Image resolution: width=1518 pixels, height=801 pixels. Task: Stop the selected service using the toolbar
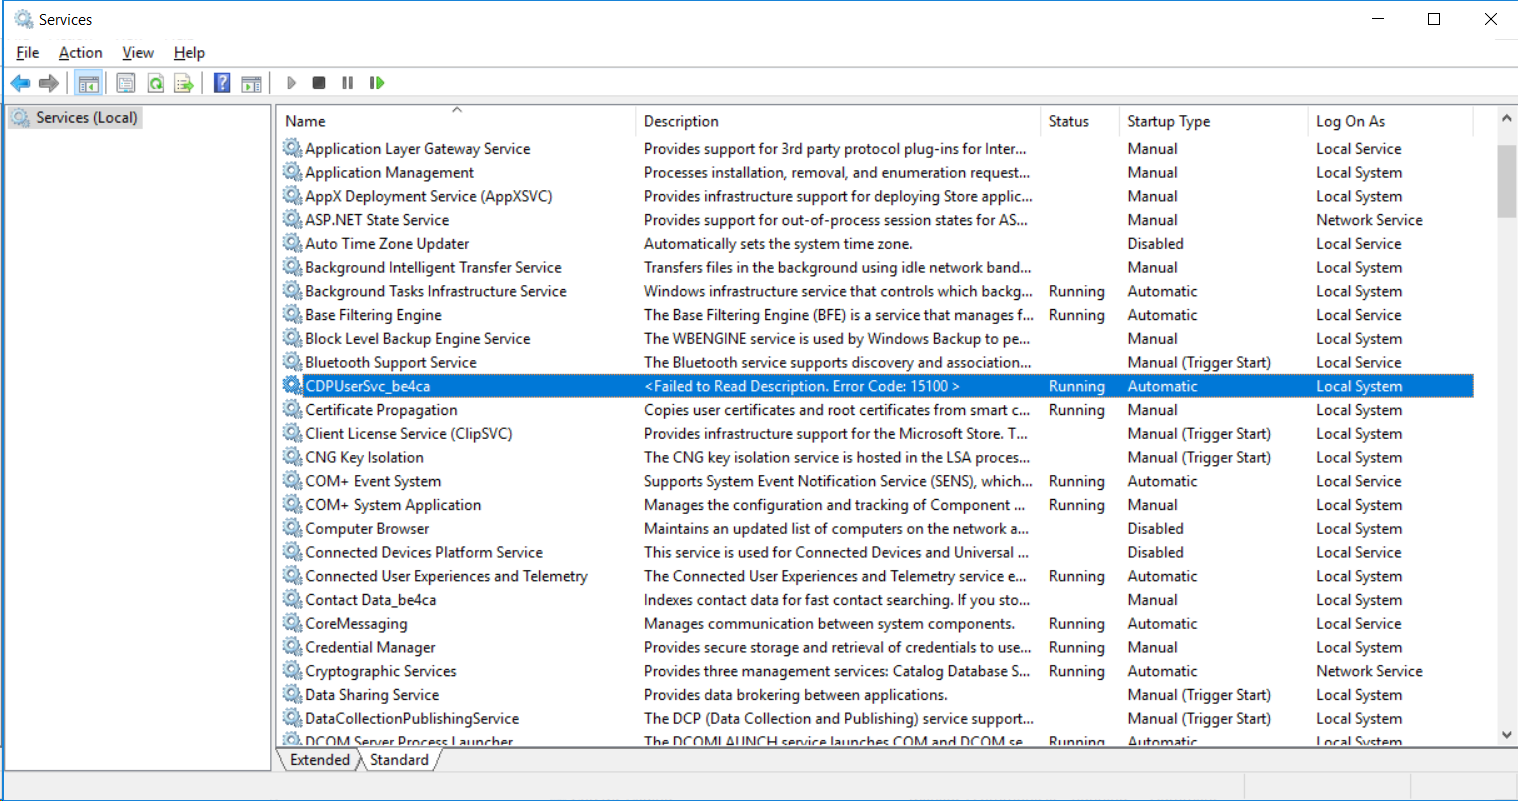[x=319, y=83]
